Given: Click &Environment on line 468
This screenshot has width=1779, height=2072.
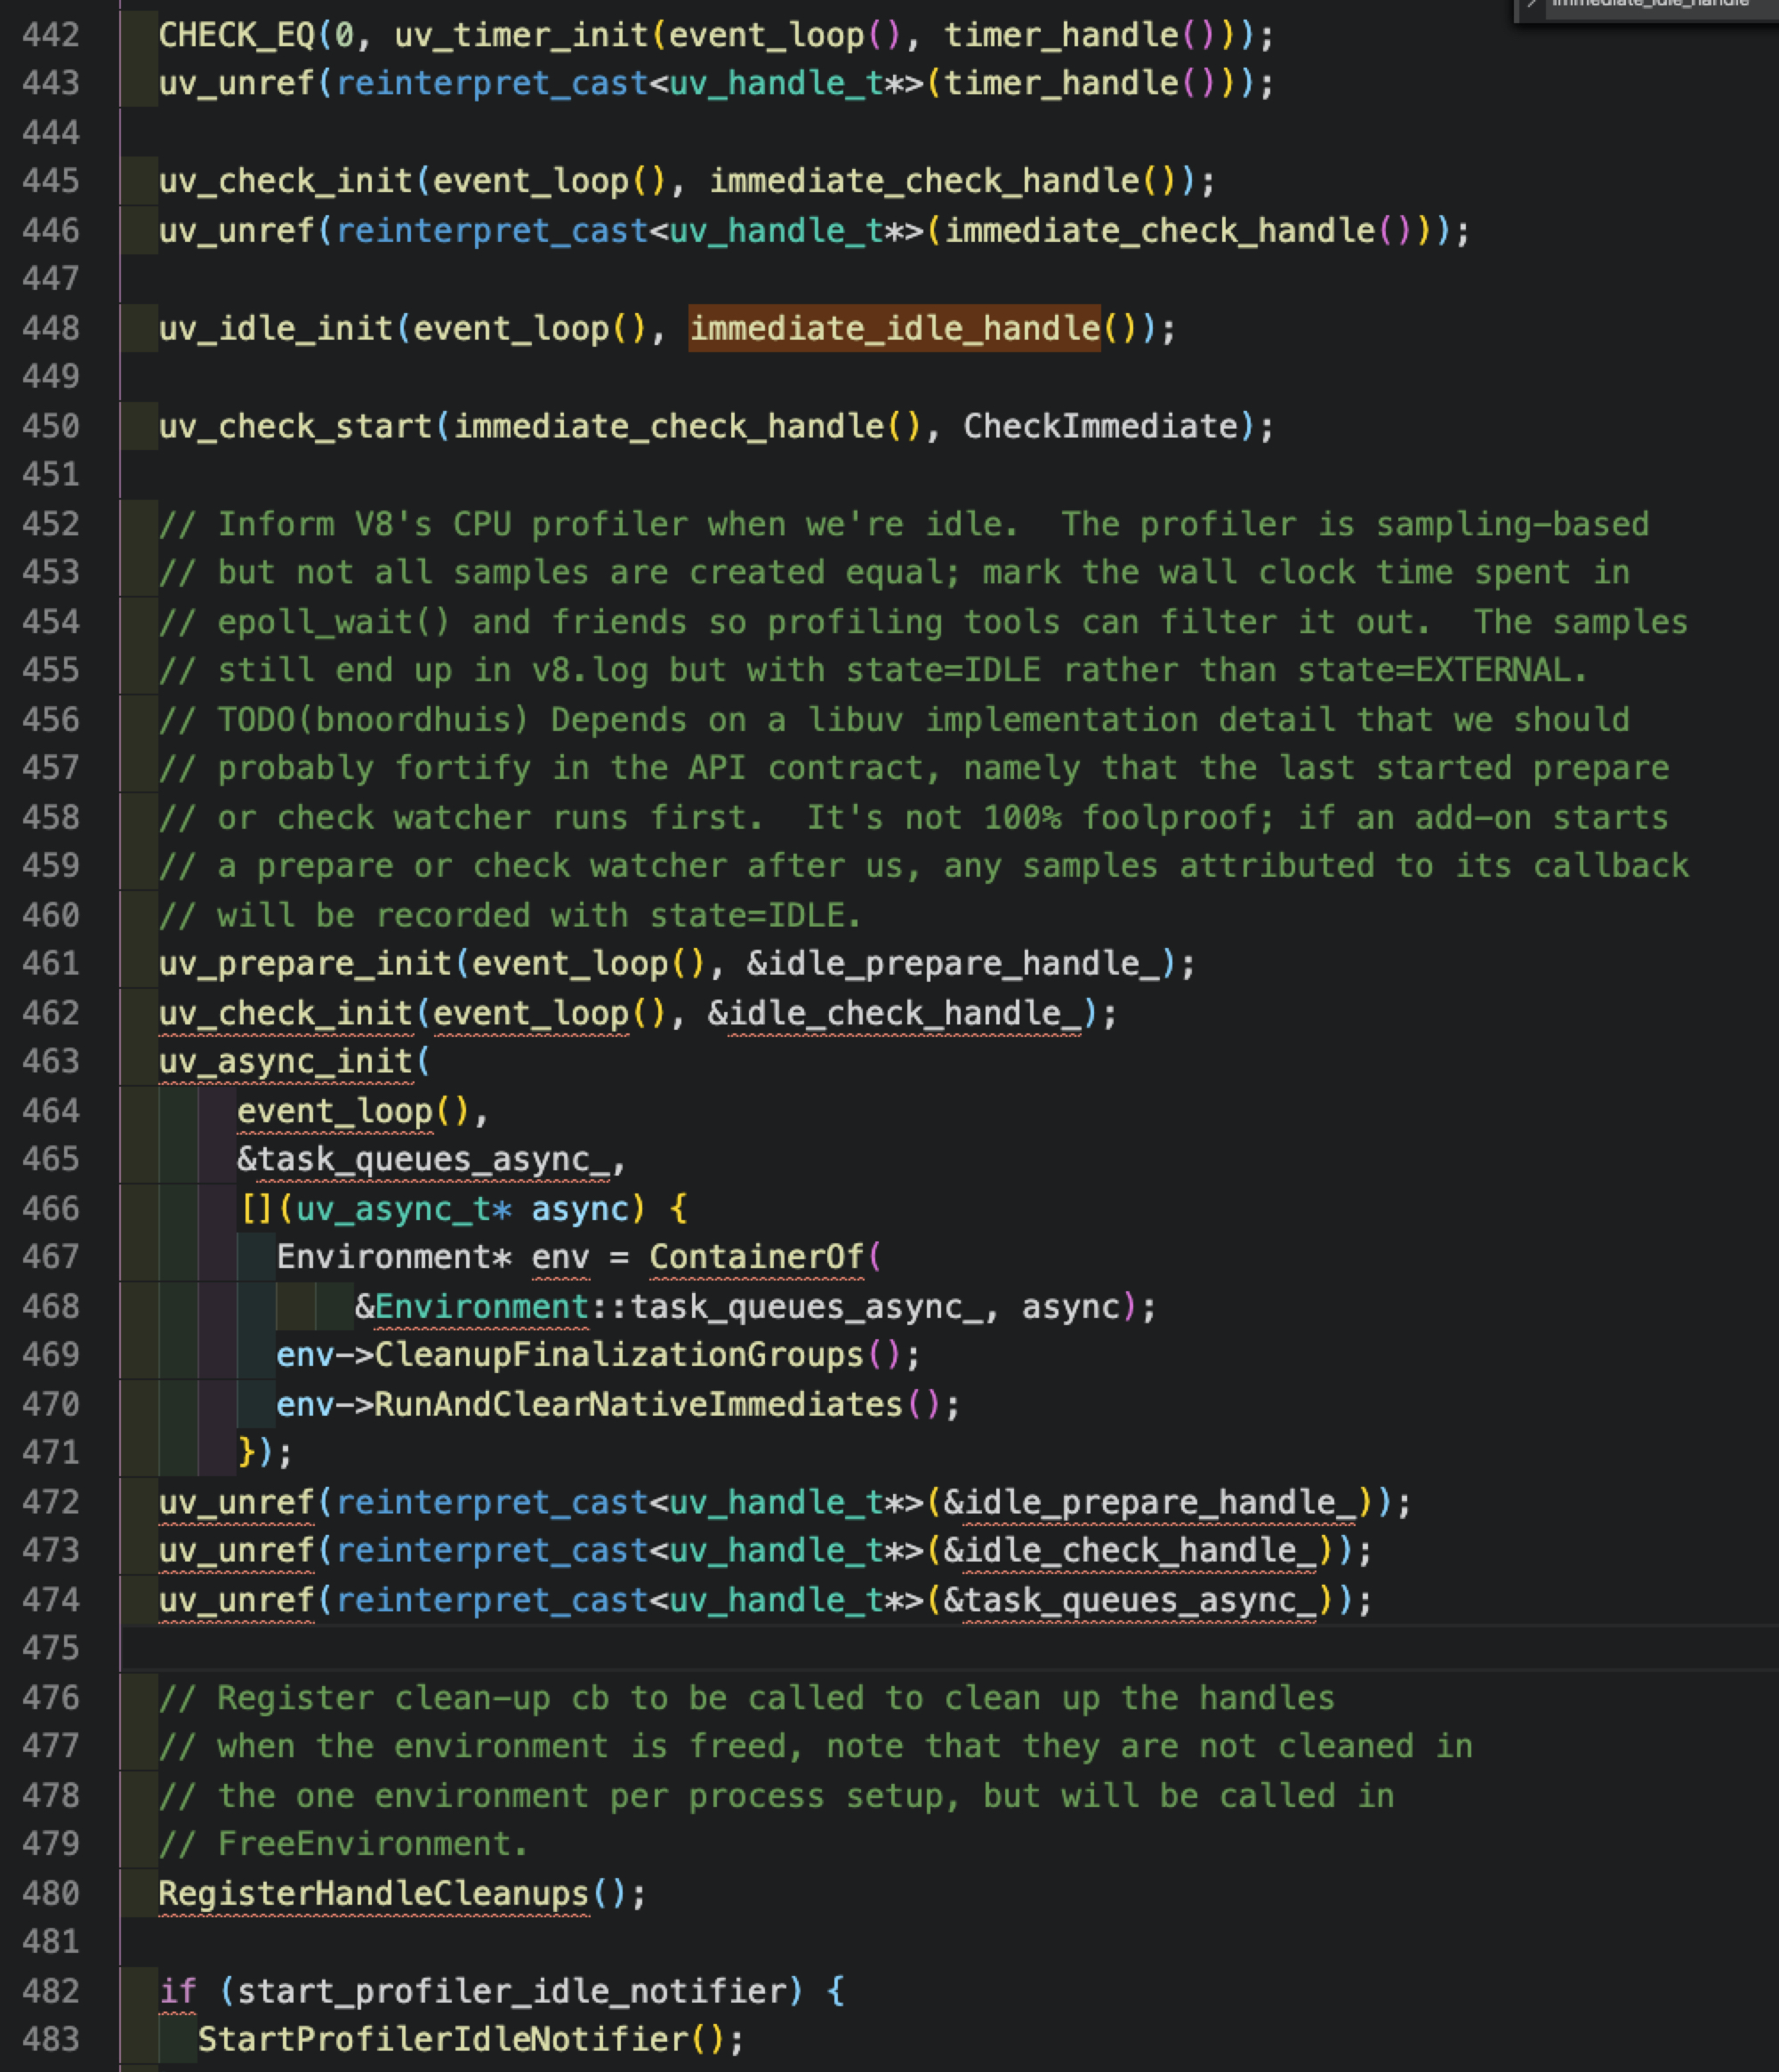Looking at the screenshot, I should click(x=472, y=1307).
